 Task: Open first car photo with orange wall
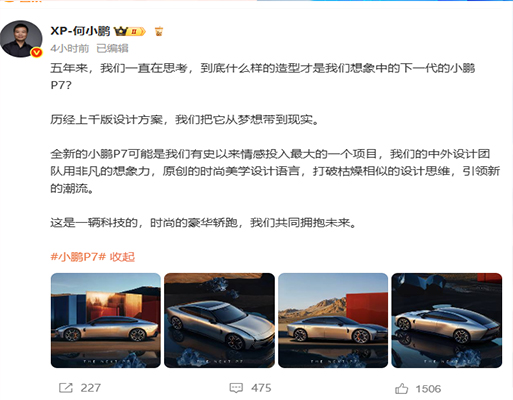pos(106,320)
